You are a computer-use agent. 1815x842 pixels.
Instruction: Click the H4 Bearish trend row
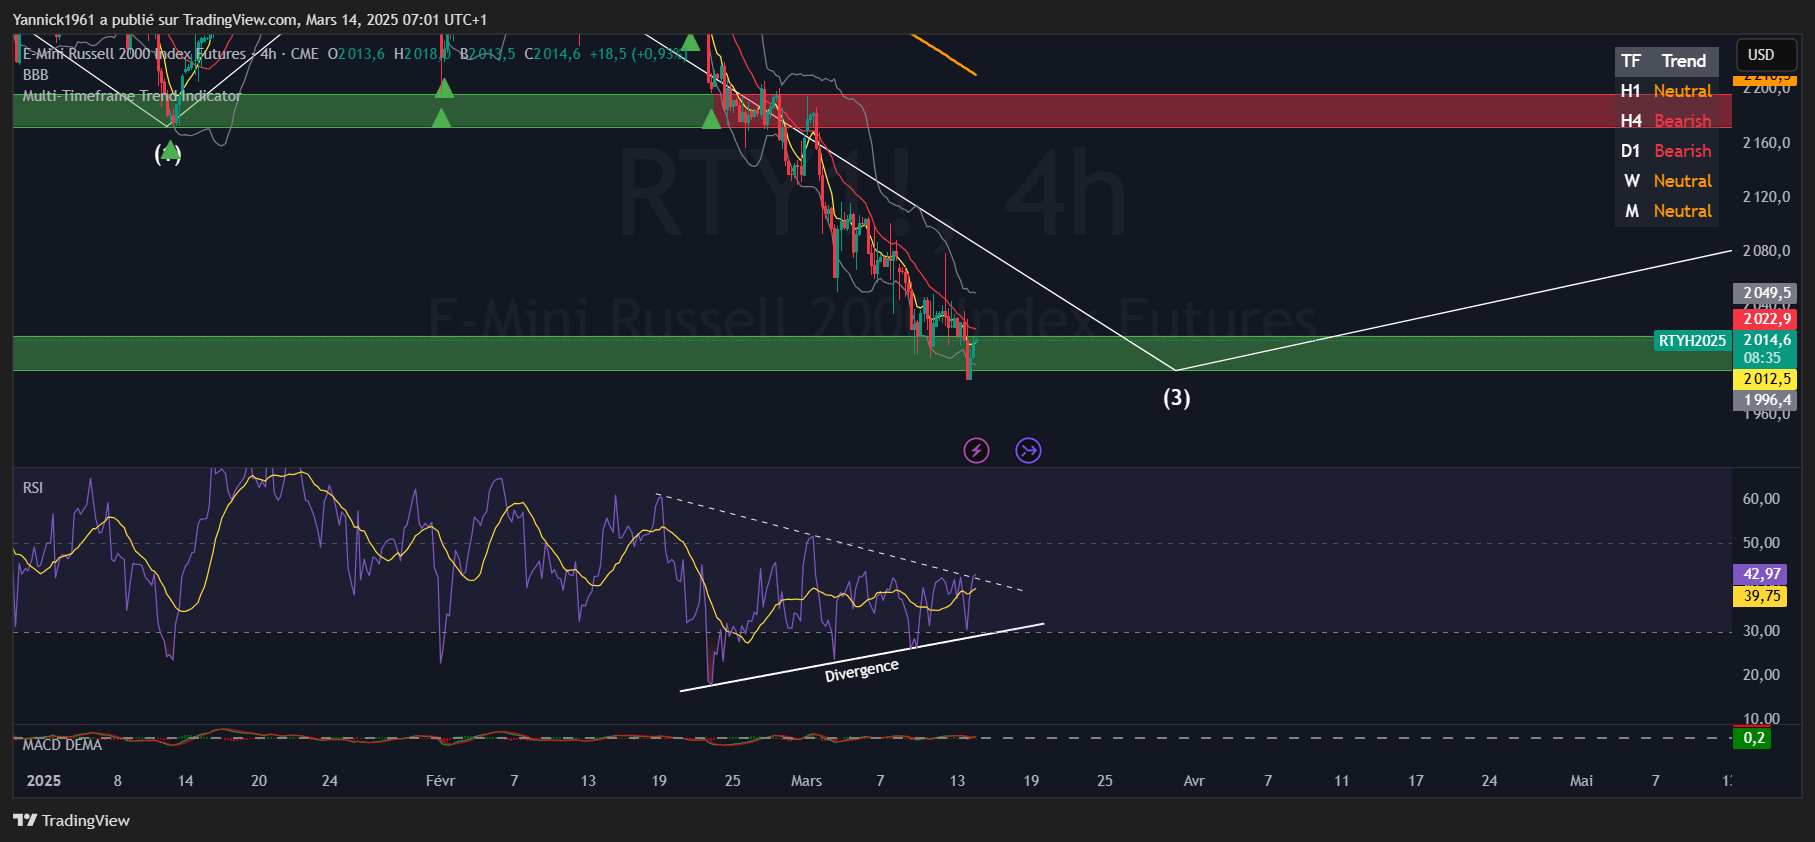pyautogui.click(x=1666, y=121)
